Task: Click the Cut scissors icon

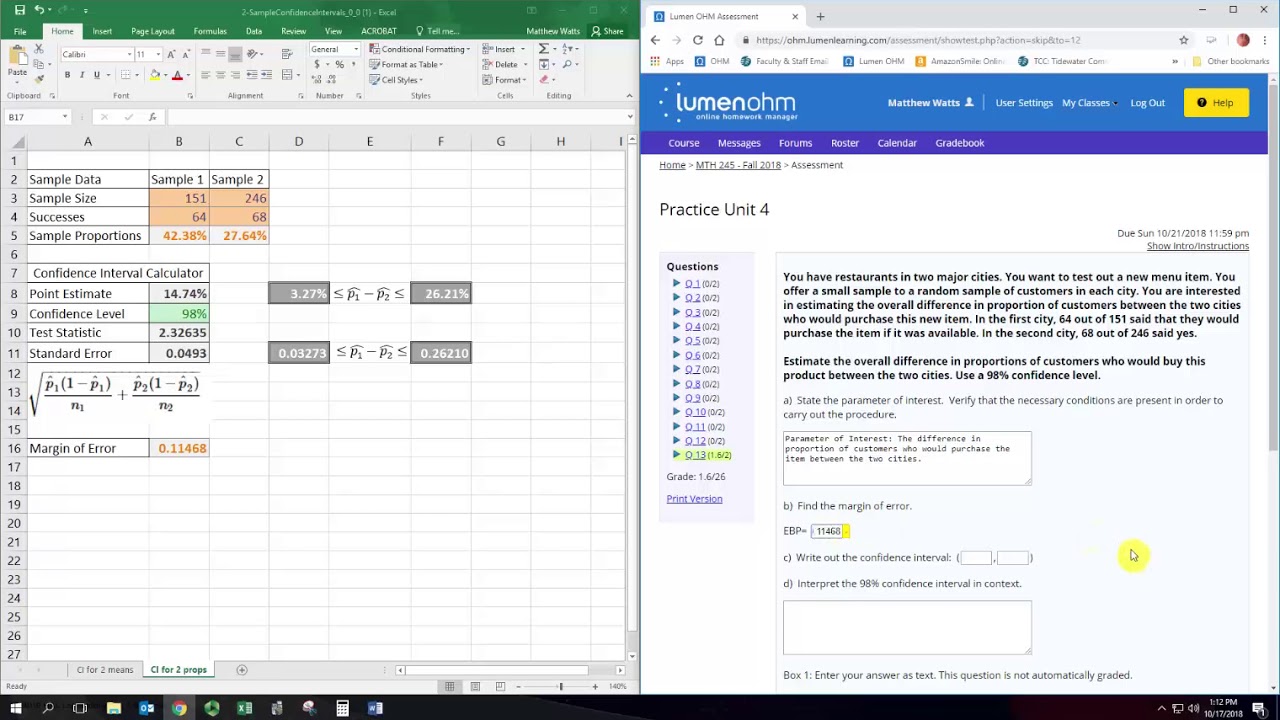Action: point(39,49)
